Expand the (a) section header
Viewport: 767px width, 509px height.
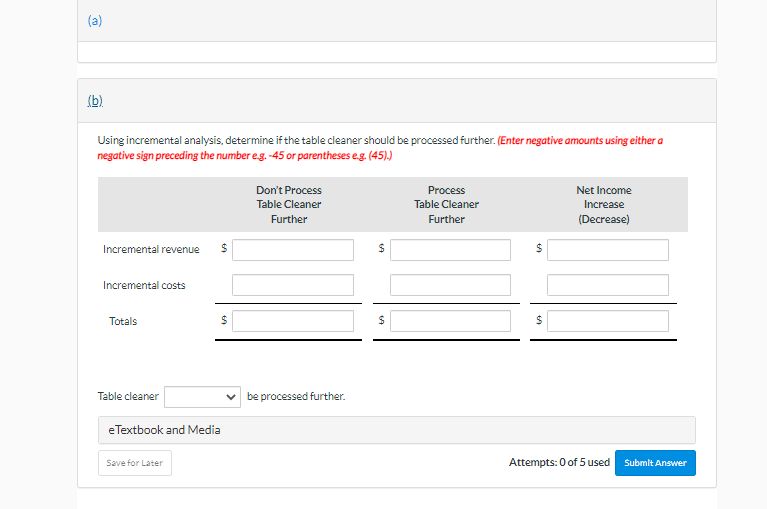(x=94, y=20)
